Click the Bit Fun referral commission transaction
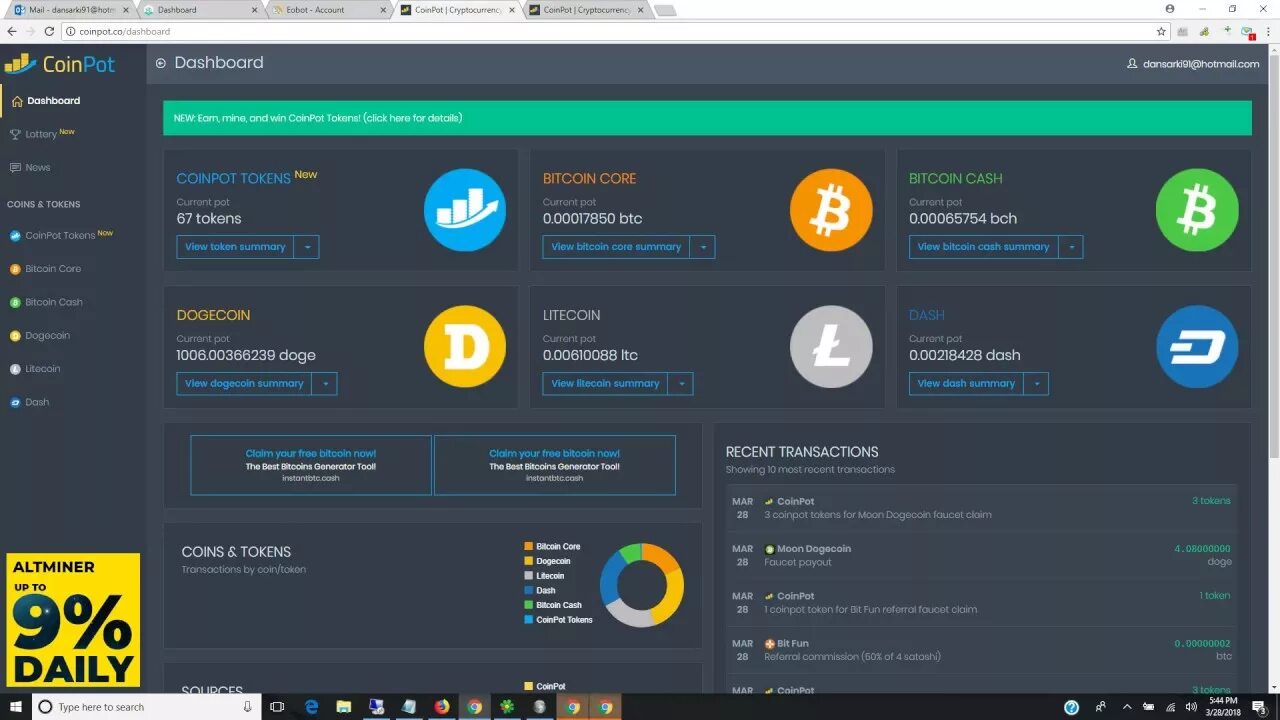Viewport: 1280px width, 720px height. pos(981,650)
